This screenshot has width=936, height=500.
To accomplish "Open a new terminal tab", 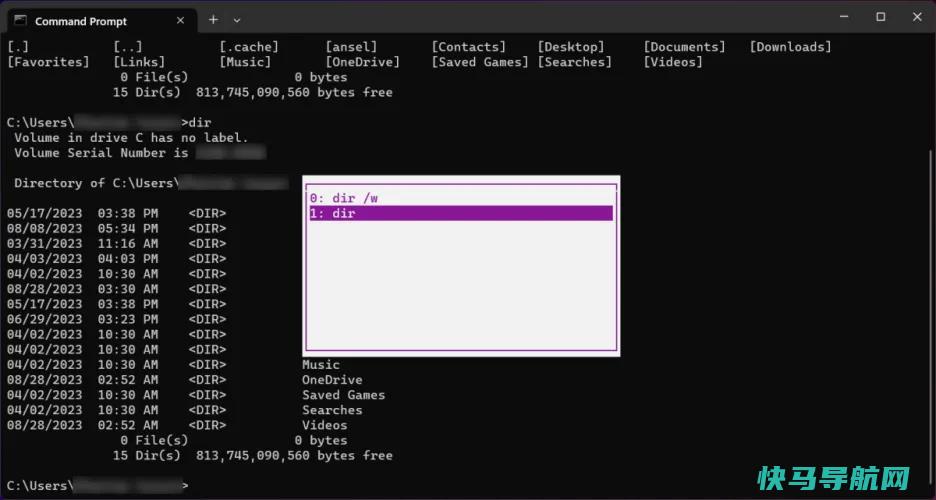I will 213,20.
